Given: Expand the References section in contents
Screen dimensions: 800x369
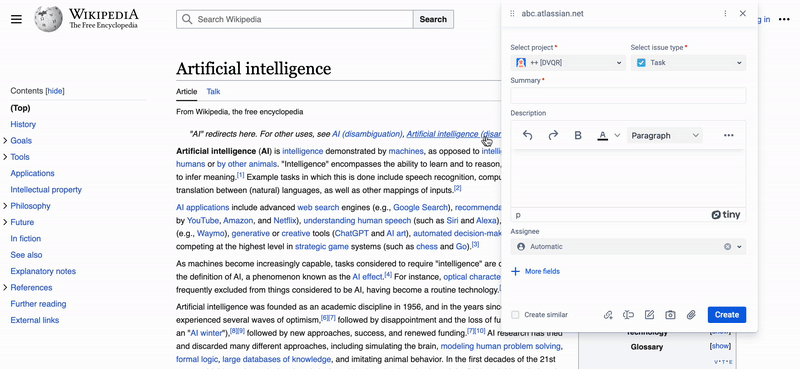Looking at the screenshot, I should click(x=5, y=288).
